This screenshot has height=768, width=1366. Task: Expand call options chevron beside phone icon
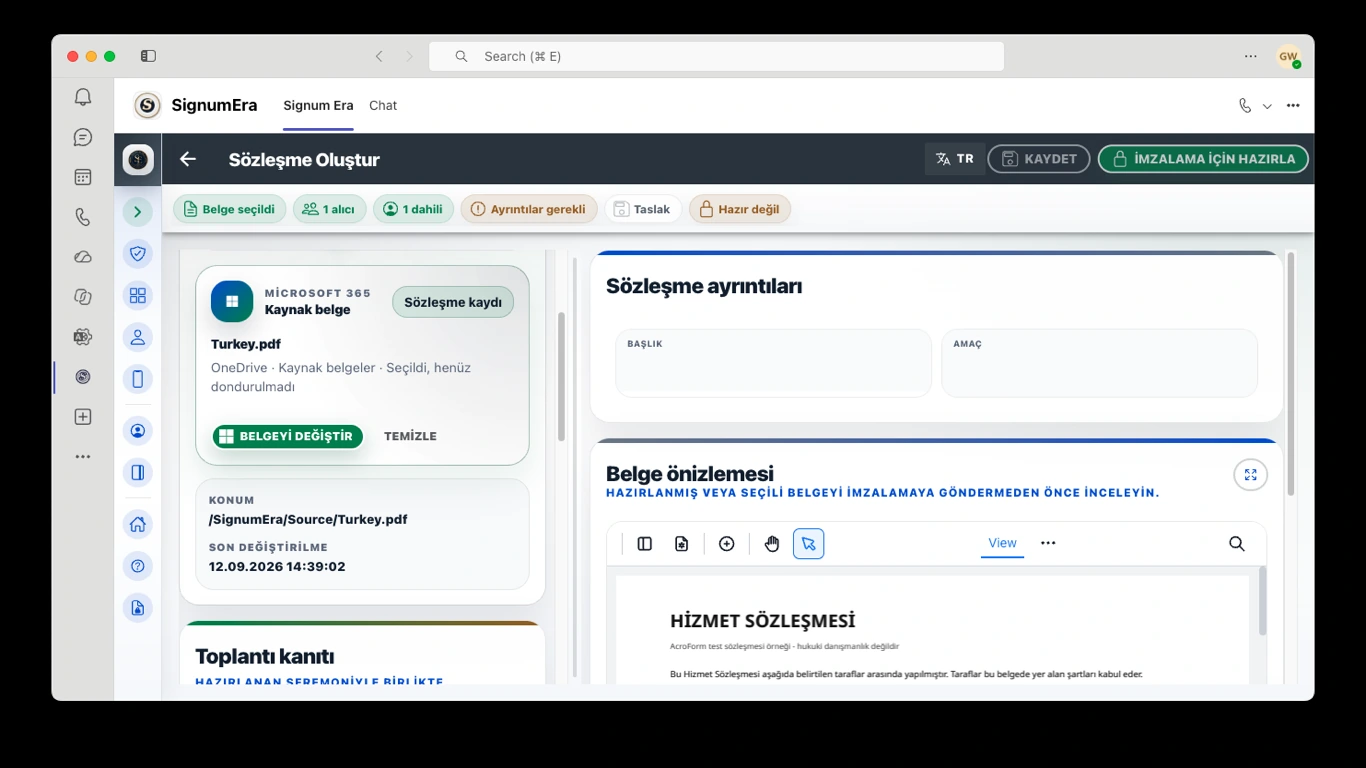pos(1267,106)
